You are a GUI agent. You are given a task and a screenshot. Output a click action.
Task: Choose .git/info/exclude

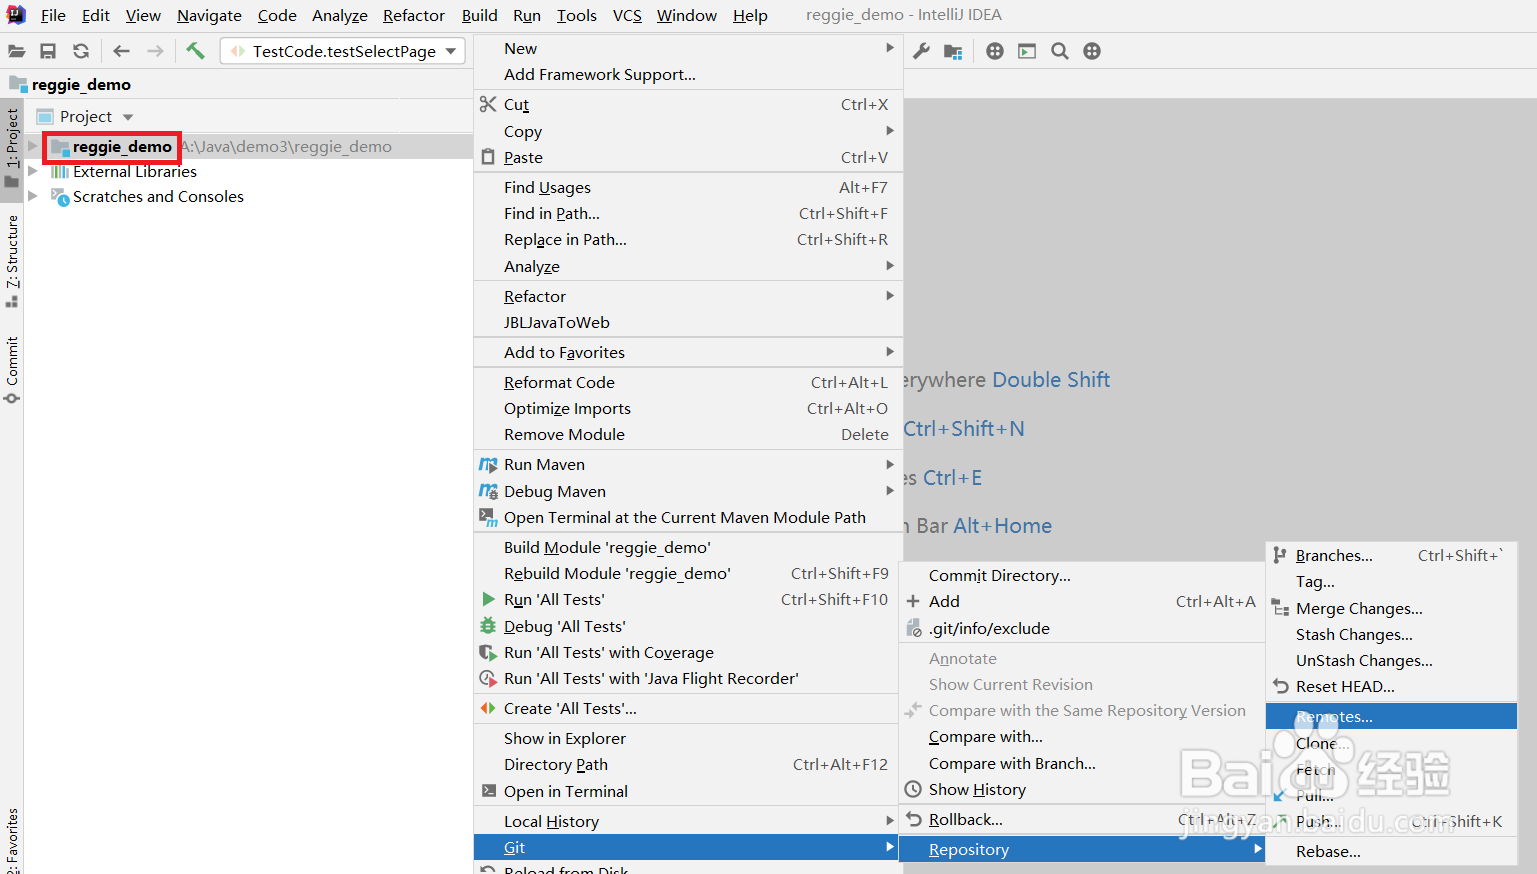(1082, 628)
